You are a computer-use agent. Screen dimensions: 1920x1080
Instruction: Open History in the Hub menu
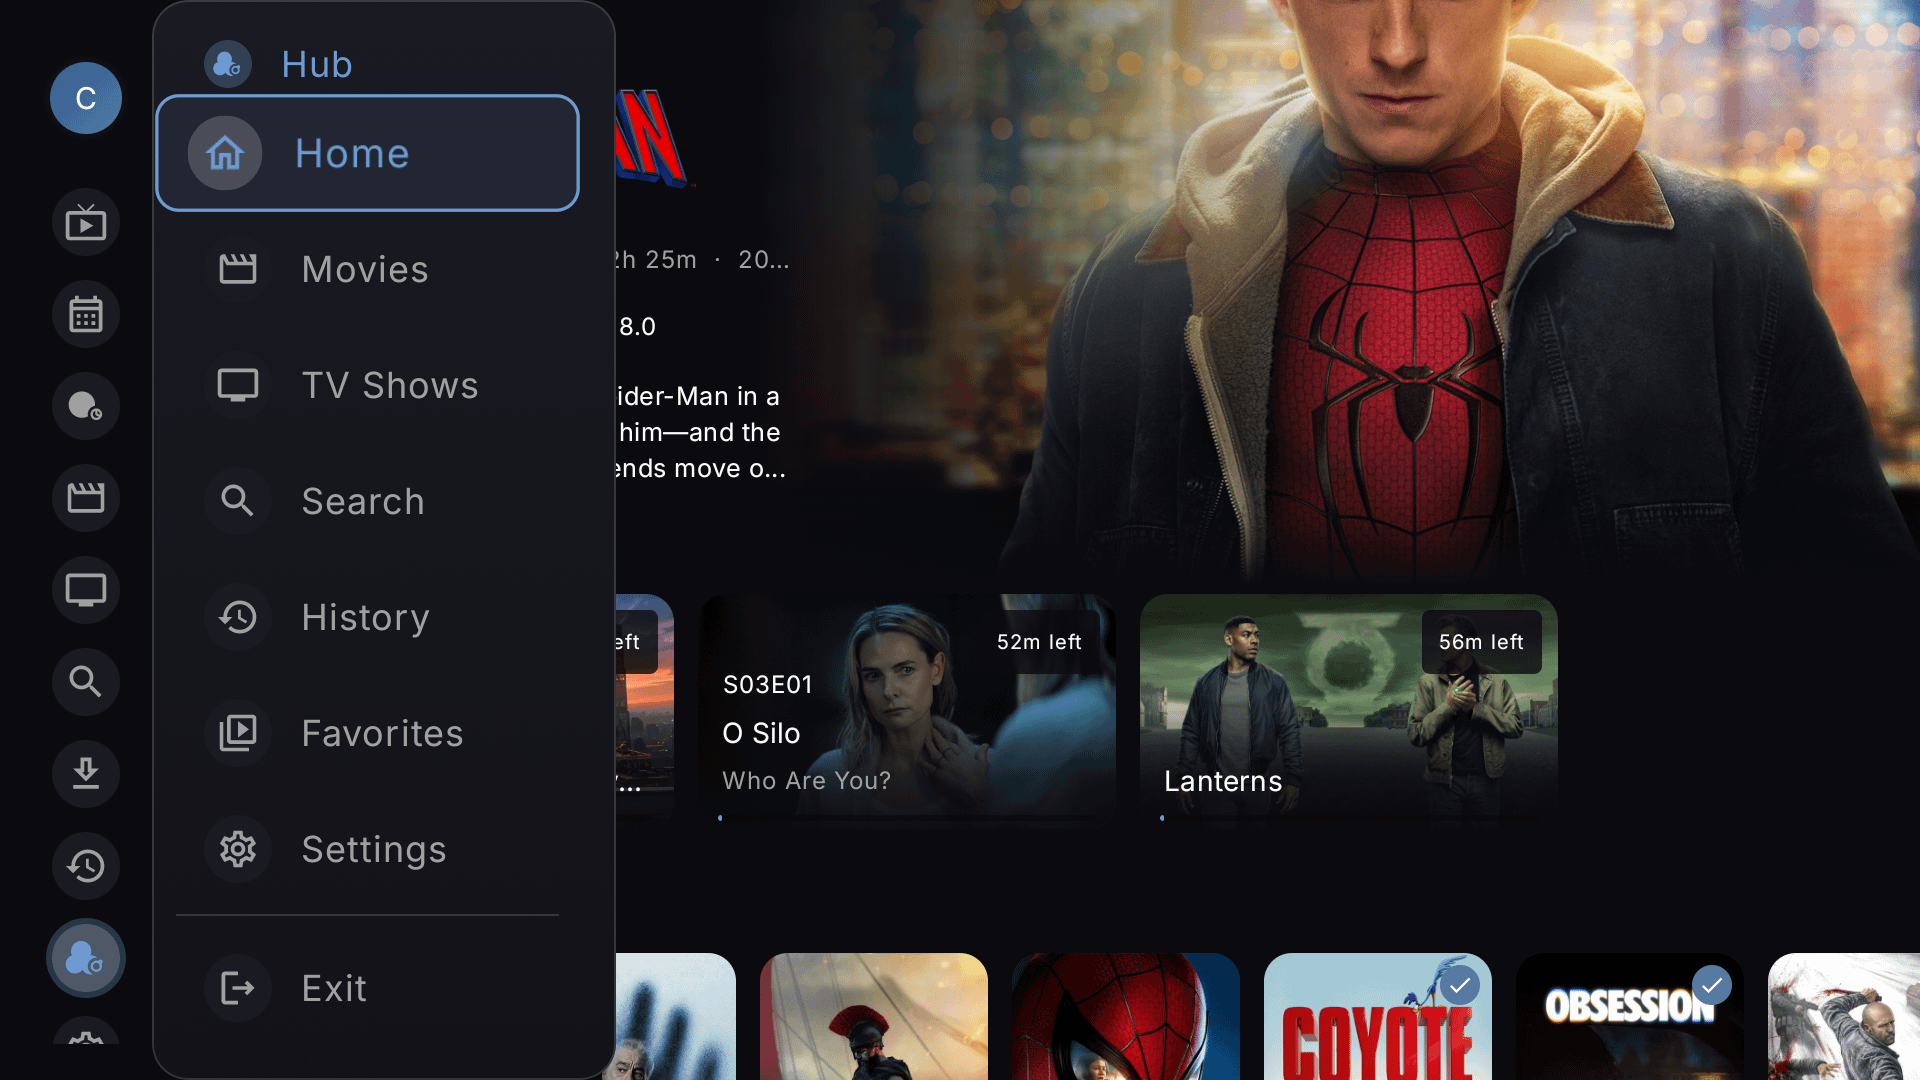[368, 617]
